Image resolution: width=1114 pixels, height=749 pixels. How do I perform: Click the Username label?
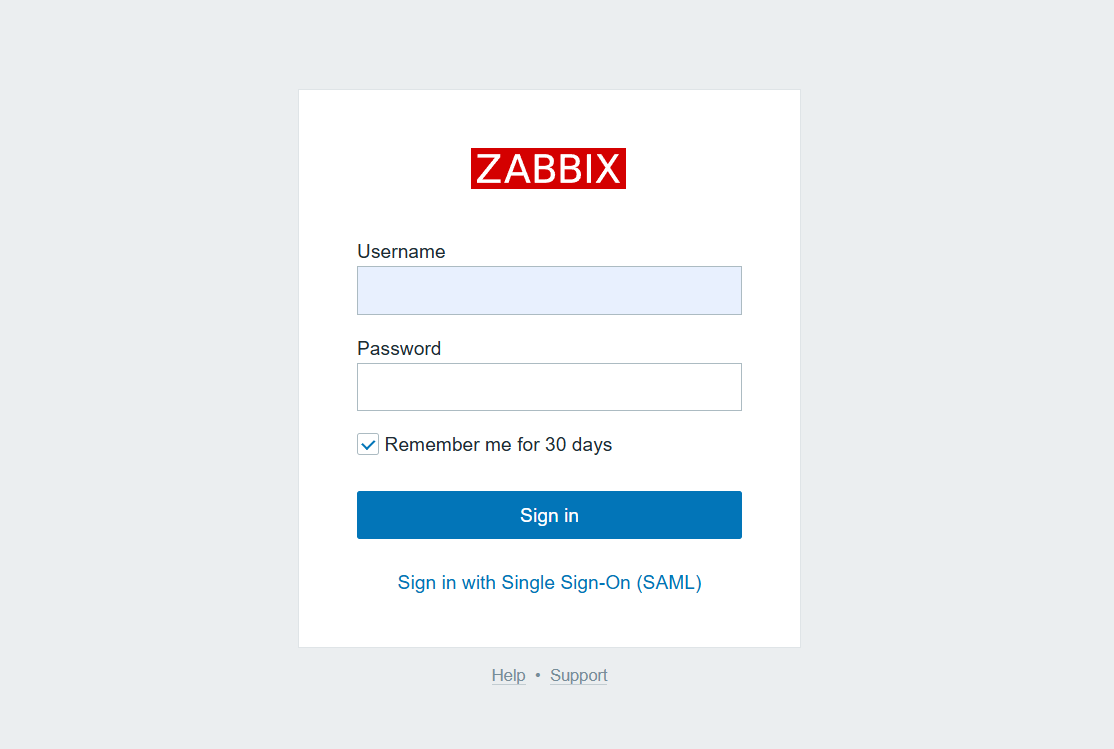(x=401, y=251)
